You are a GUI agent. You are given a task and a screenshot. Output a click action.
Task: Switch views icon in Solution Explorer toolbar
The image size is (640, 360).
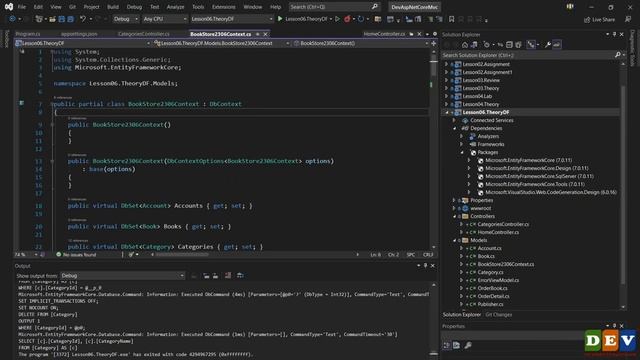pyautogui.click(x=474, y=44)
